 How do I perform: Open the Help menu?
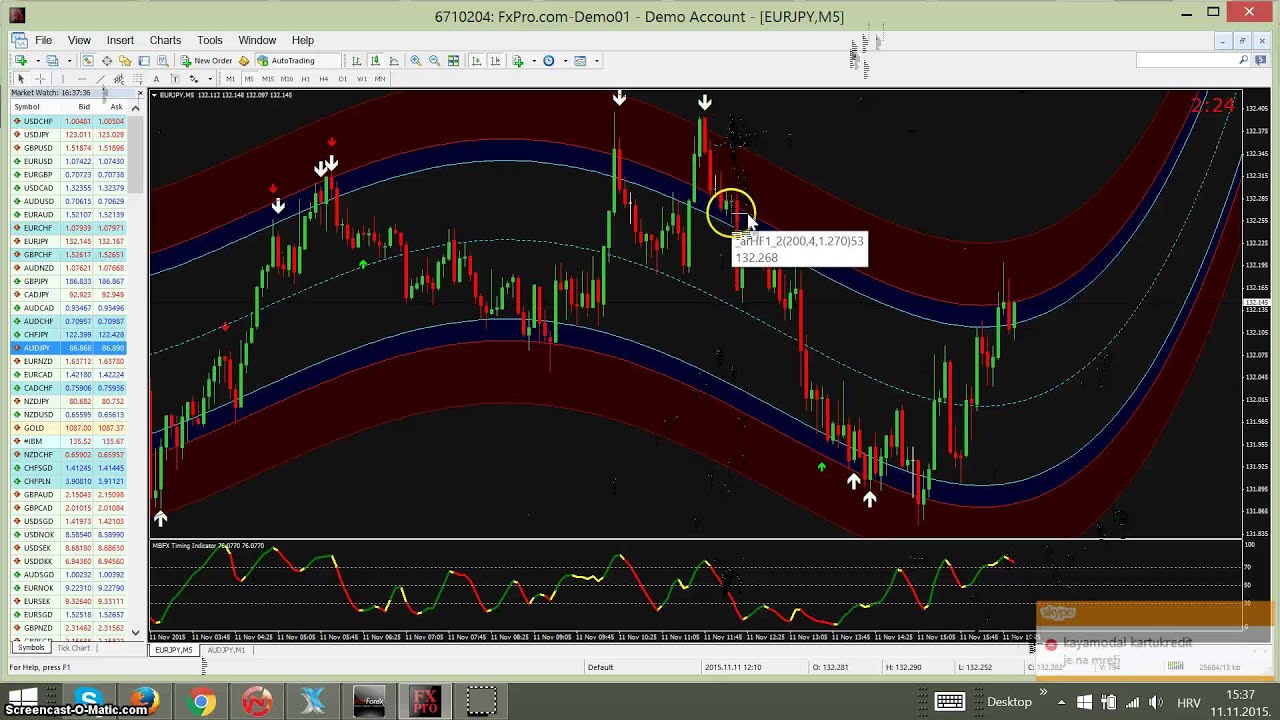[x=303, y=40]
